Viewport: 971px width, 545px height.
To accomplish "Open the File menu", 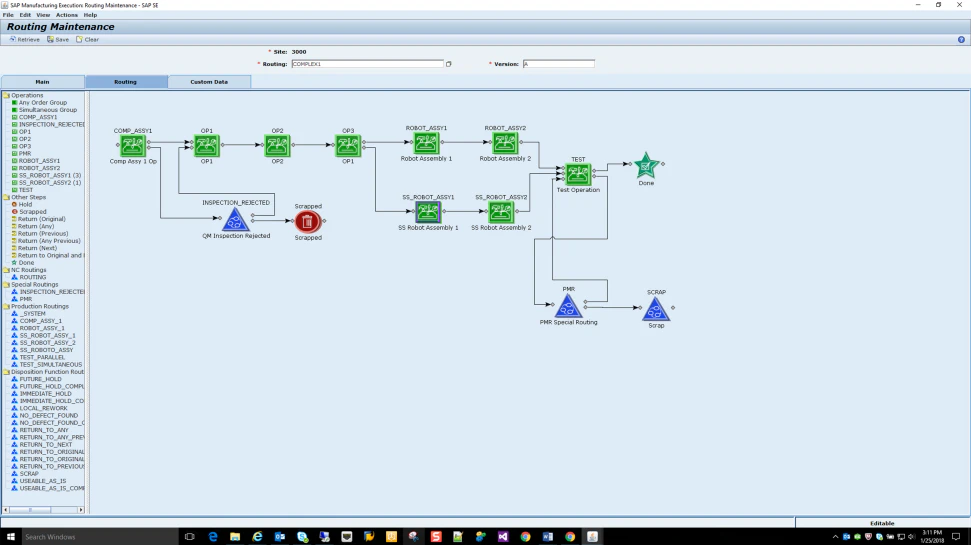I will [x=8, y=15].
